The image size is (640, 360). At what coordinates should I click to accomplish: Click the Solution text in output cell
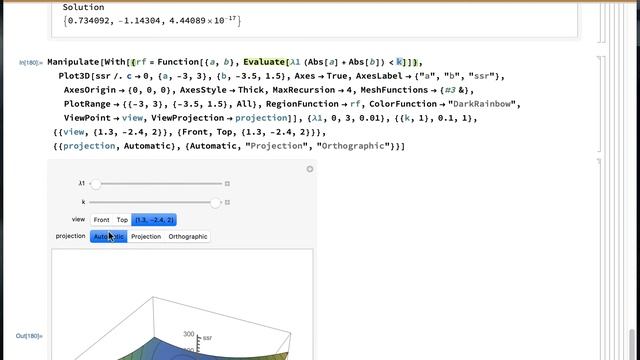(x=83, y=7)
